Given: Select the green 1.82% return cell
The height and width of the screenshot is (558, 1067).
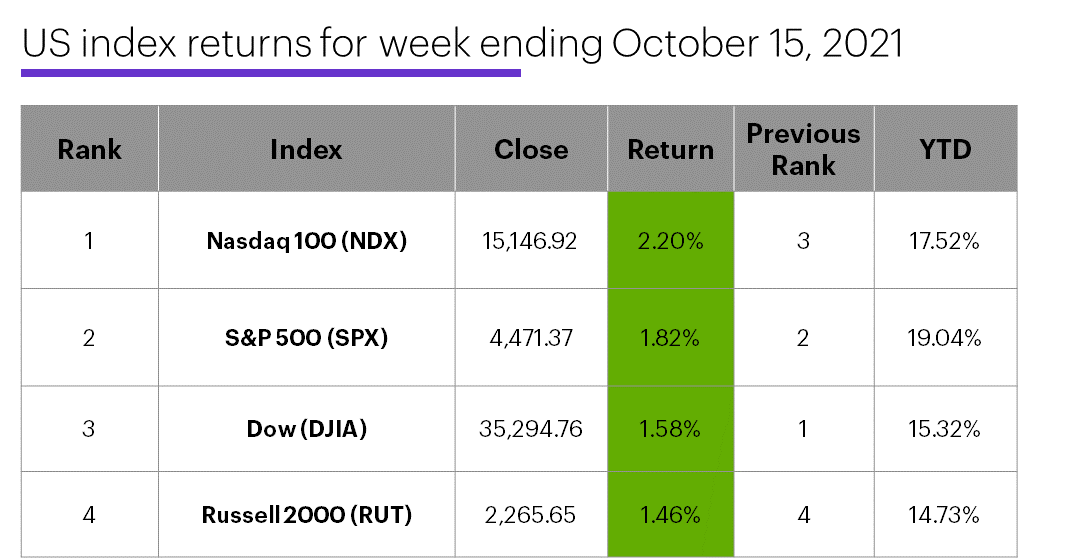Looking at the screenshot, I should [670, 338].
